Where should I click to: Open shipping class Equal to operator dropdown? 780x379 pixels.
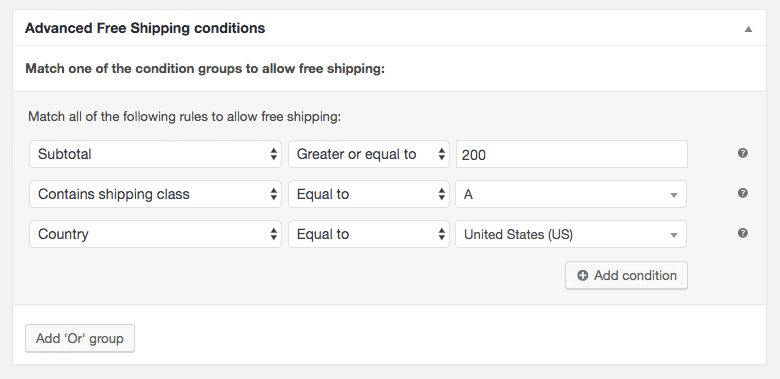pos(369,194)
